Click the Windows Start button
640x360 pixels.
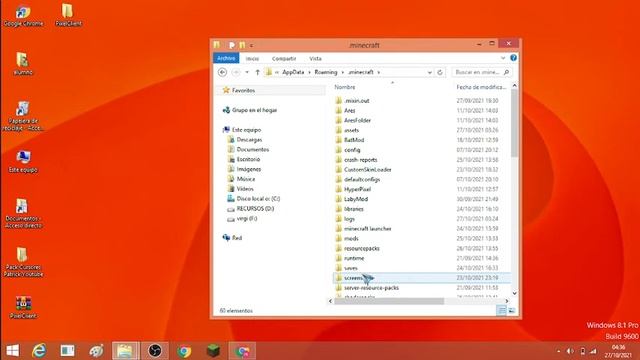point(12,351)
